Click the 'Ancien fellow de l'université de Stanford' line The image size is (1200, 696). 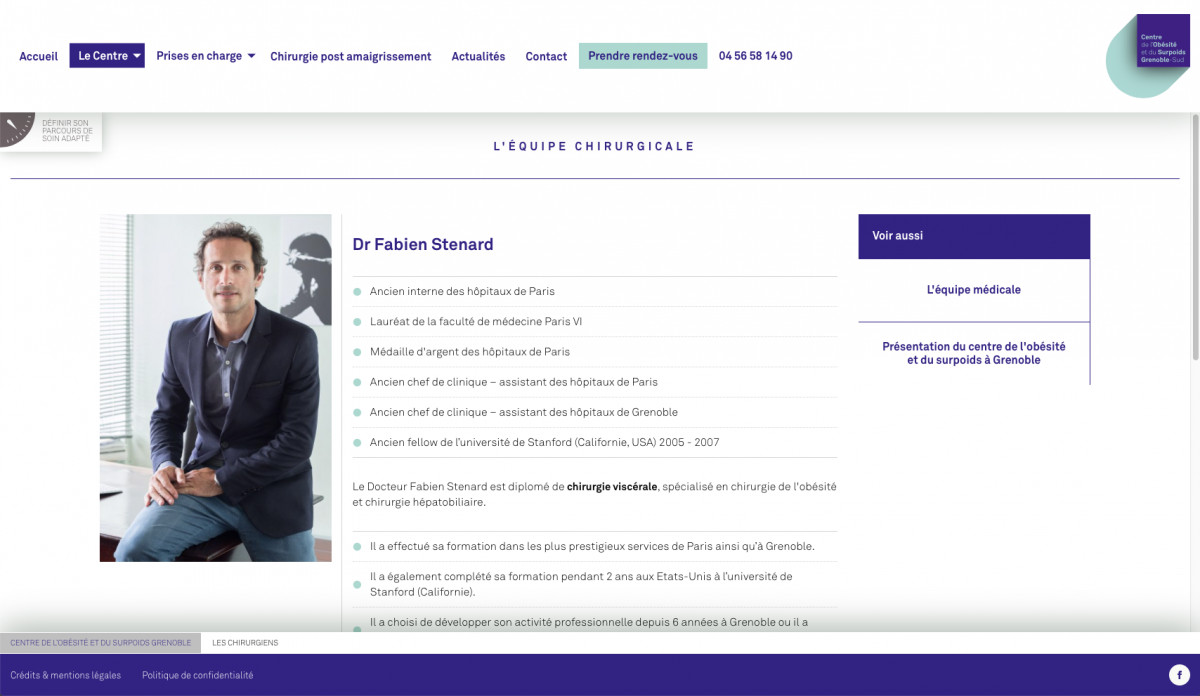coord(544,442)
